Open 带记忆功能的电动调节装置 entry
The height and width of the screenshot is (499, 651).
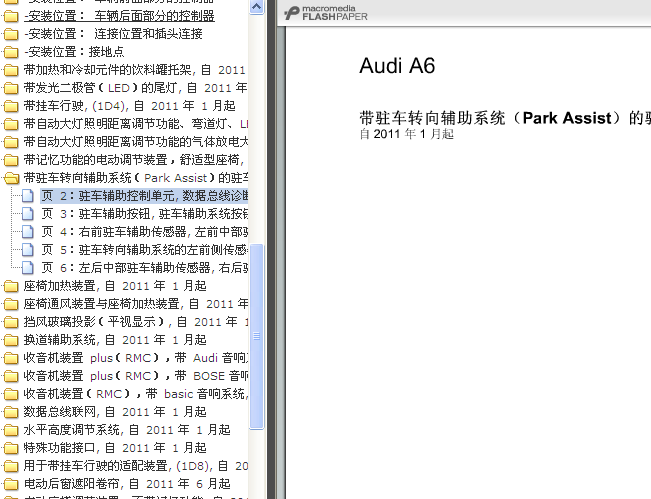coord(134,160)
